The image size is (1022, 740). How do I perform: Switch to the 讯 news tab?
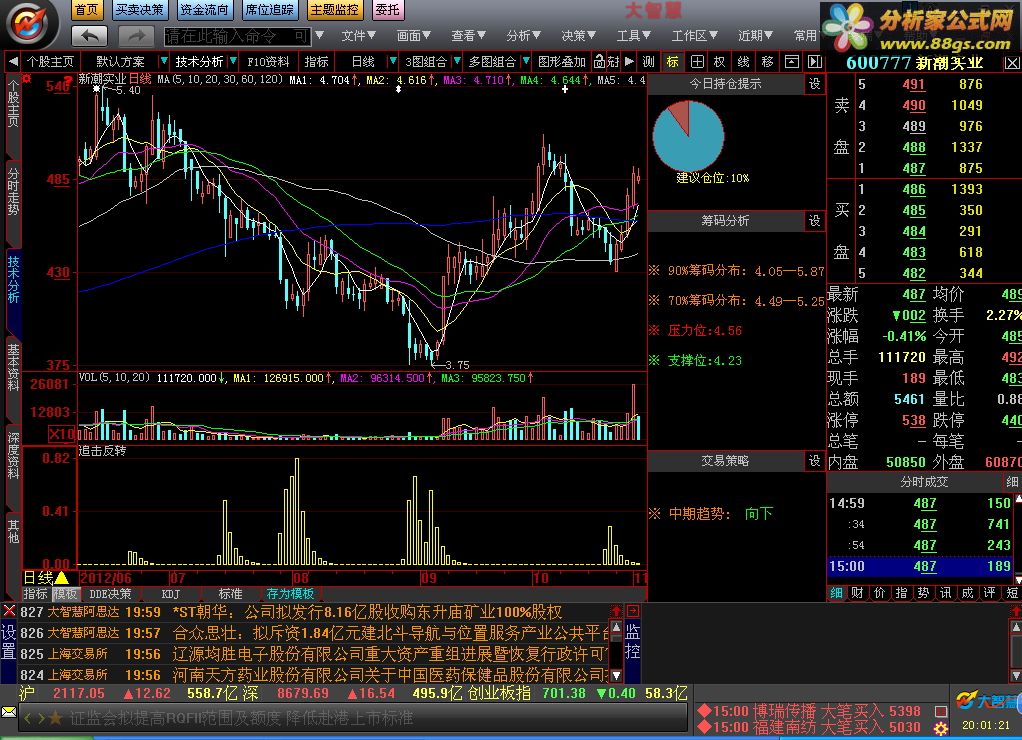(x=946, y=593)
